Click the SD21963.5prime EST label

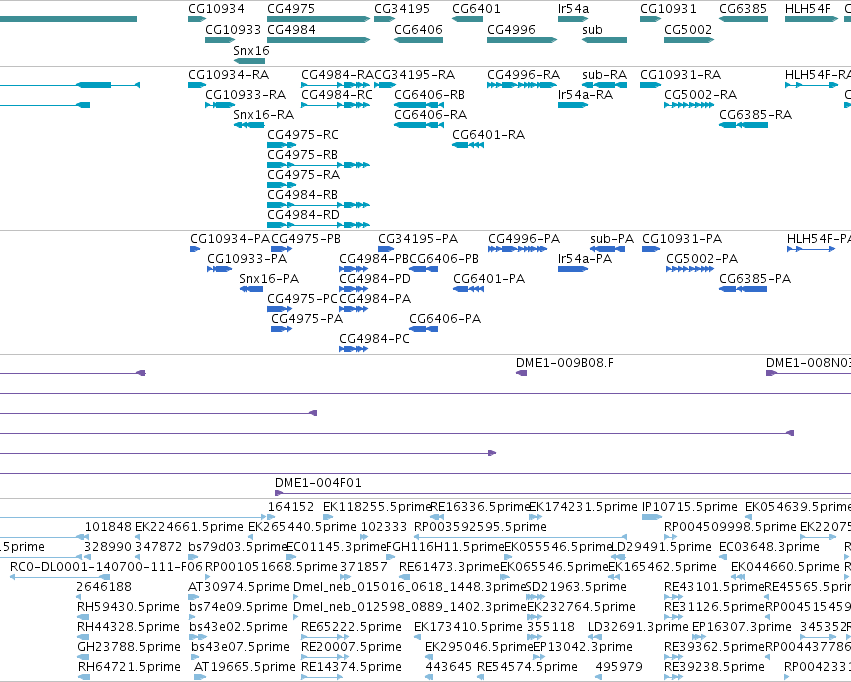click(576, 587)
